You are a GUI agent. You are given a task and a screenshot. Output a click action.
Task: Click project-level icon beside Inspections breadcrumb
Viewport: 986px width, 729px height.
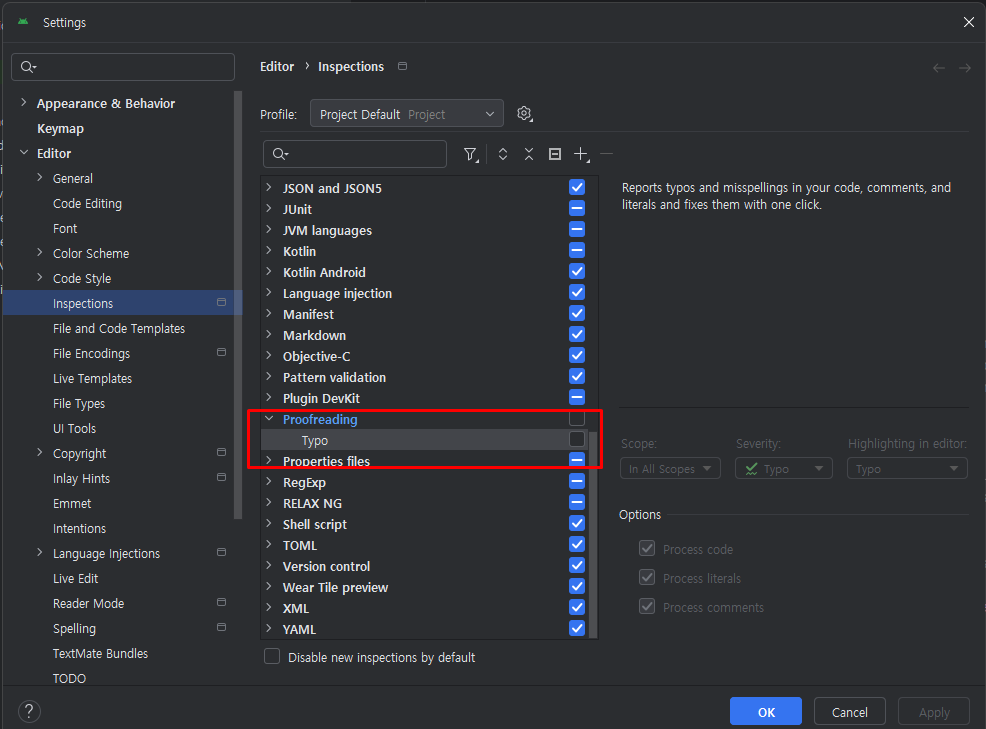(402, 66)
